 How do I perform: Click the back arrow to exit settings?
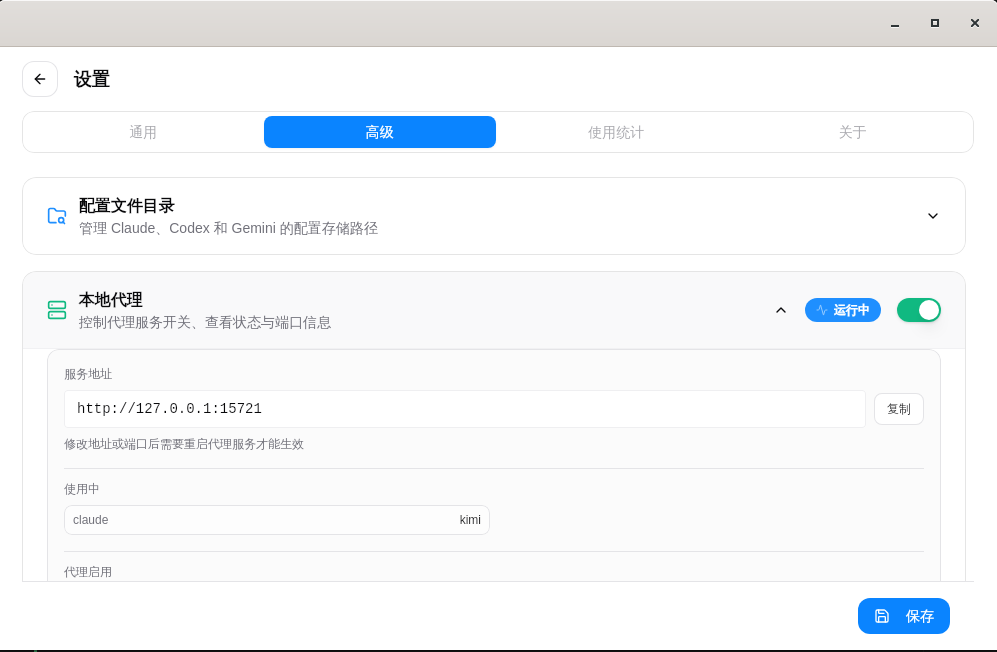(40, 79)
